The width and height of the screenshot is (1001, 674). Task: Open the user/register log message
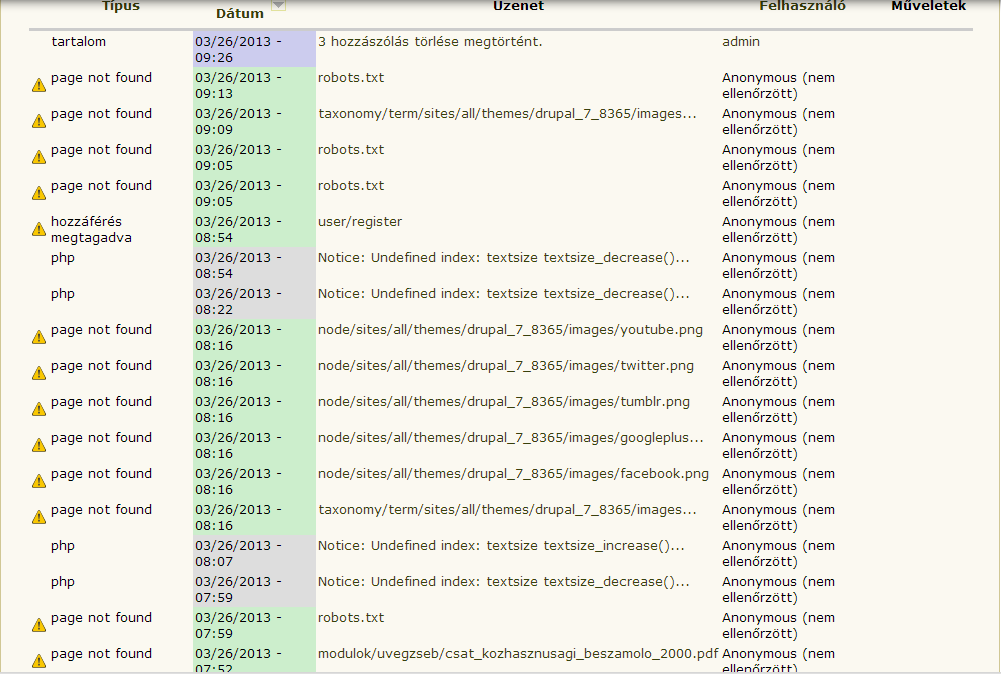[x=360, y=222]
